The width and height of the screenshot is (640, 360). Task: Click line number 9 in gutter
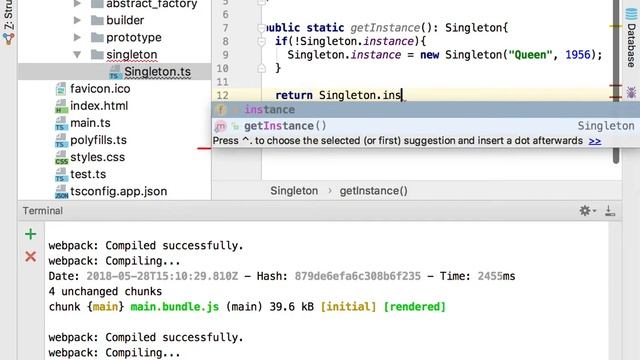point(225,55)
